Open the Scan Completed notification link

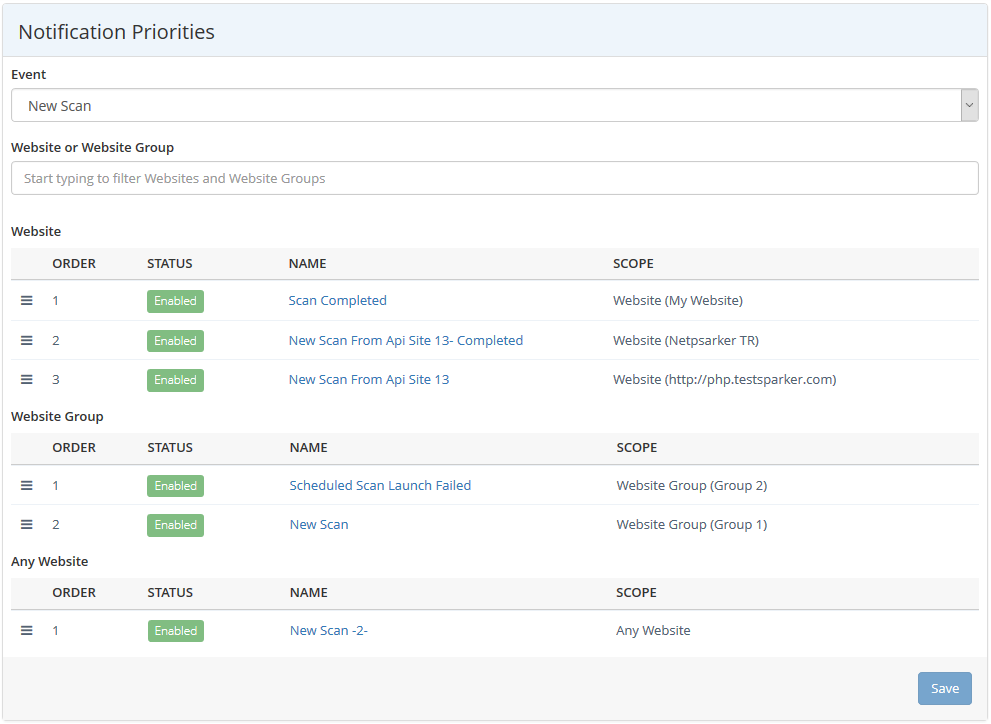pyautogui.click(x=337, y=301)
